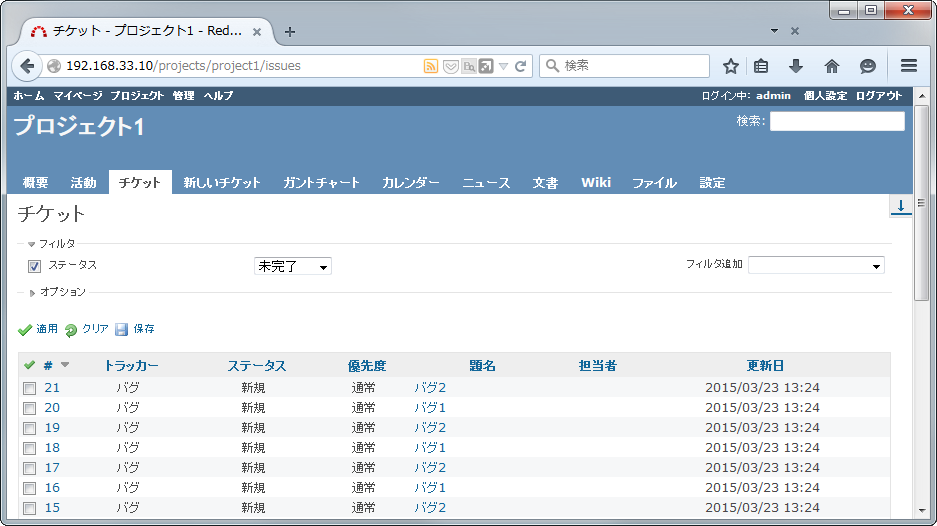Uncheck the ステータス filter checkbox
The height and width of the screenshot is (526, 937).
pos(35,266)
